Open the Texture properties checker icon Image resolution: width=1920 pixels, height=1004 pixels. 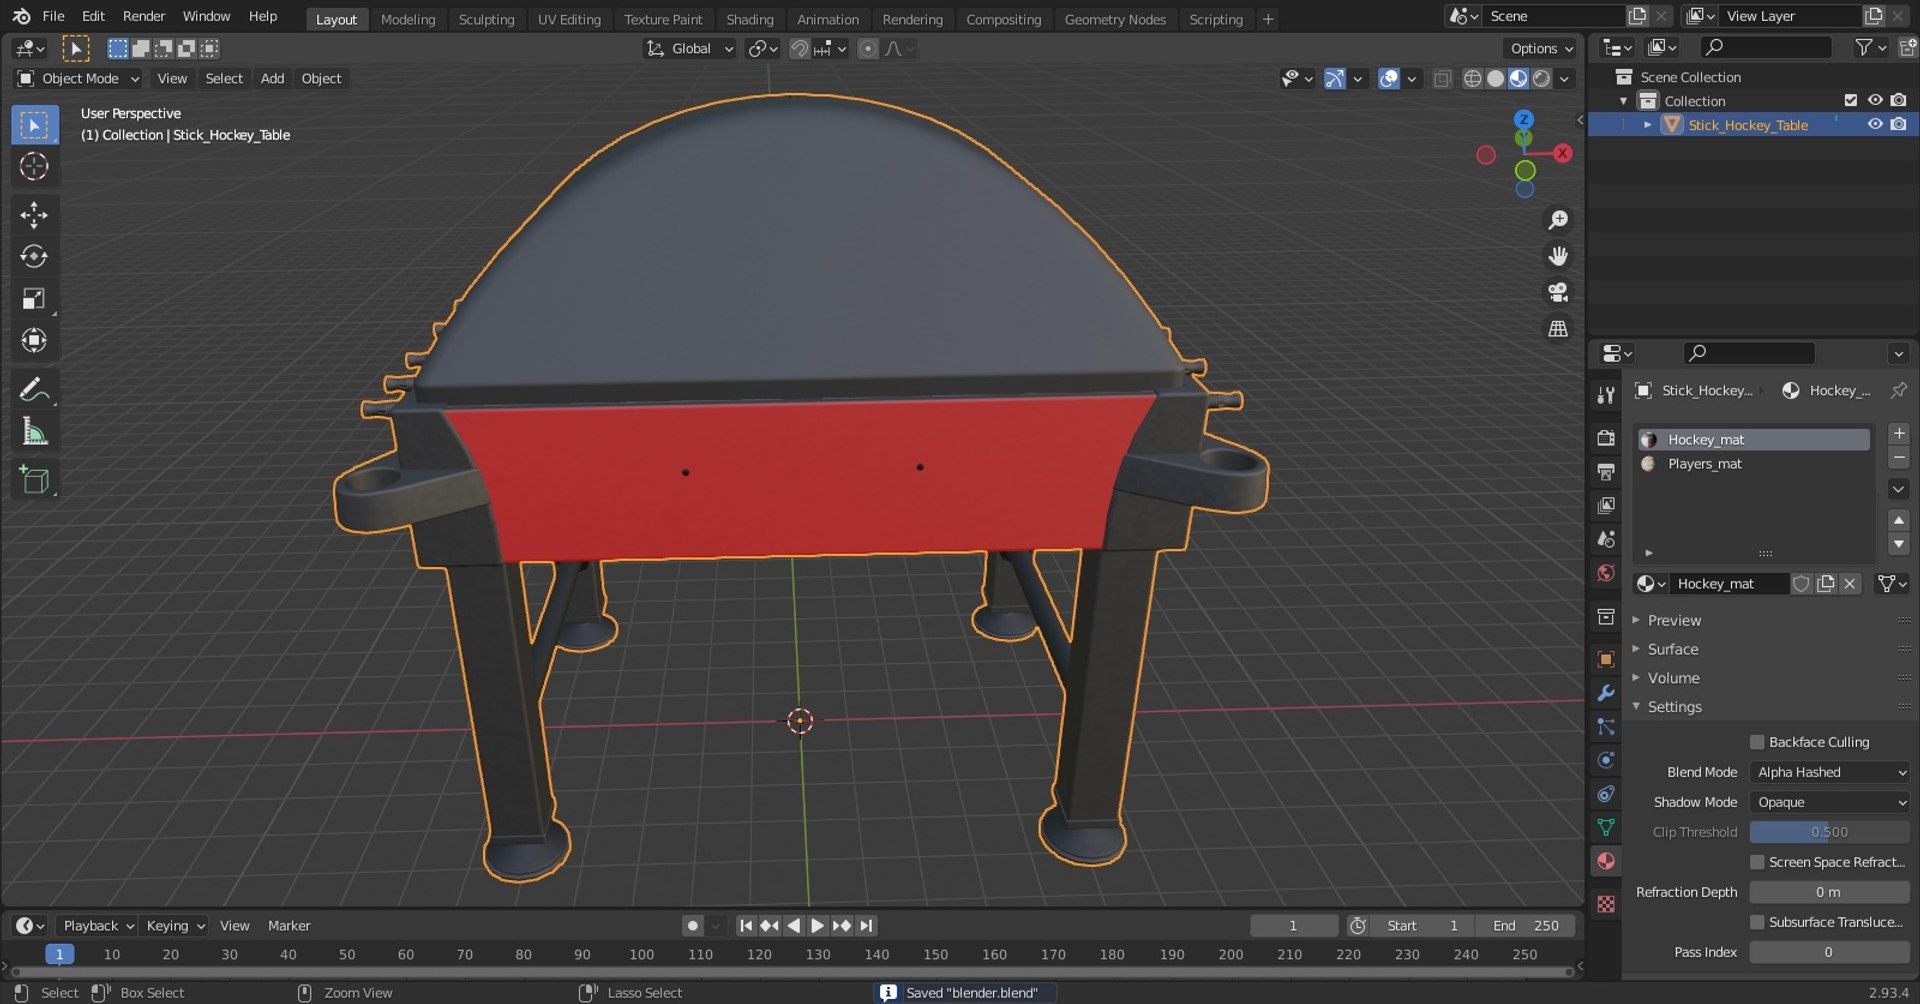[1606, 904]
